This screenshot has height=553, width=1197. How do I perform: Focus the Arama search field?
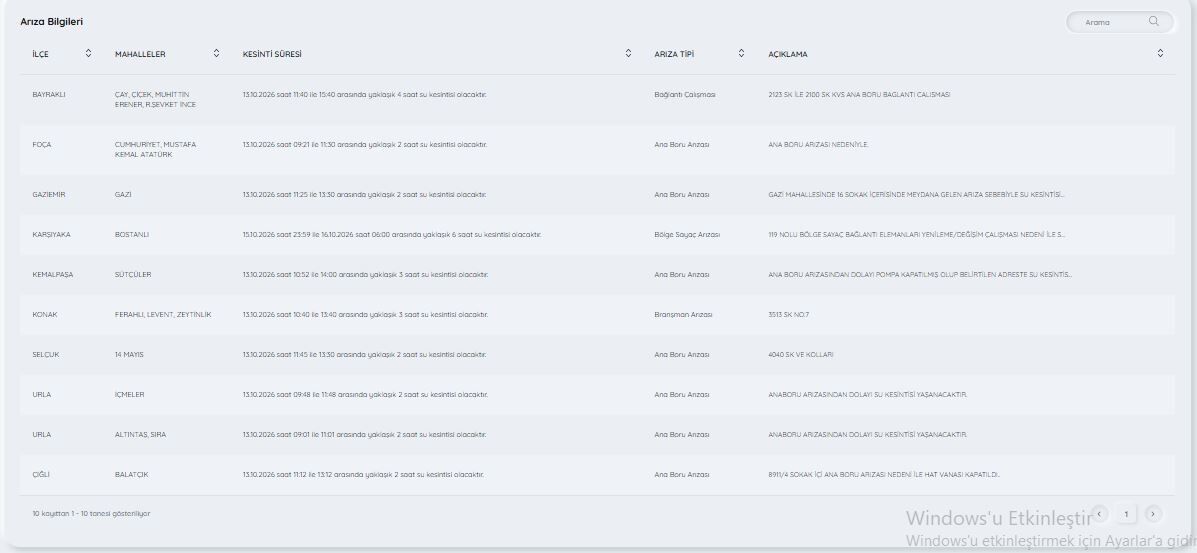(x=1120, y=22)
